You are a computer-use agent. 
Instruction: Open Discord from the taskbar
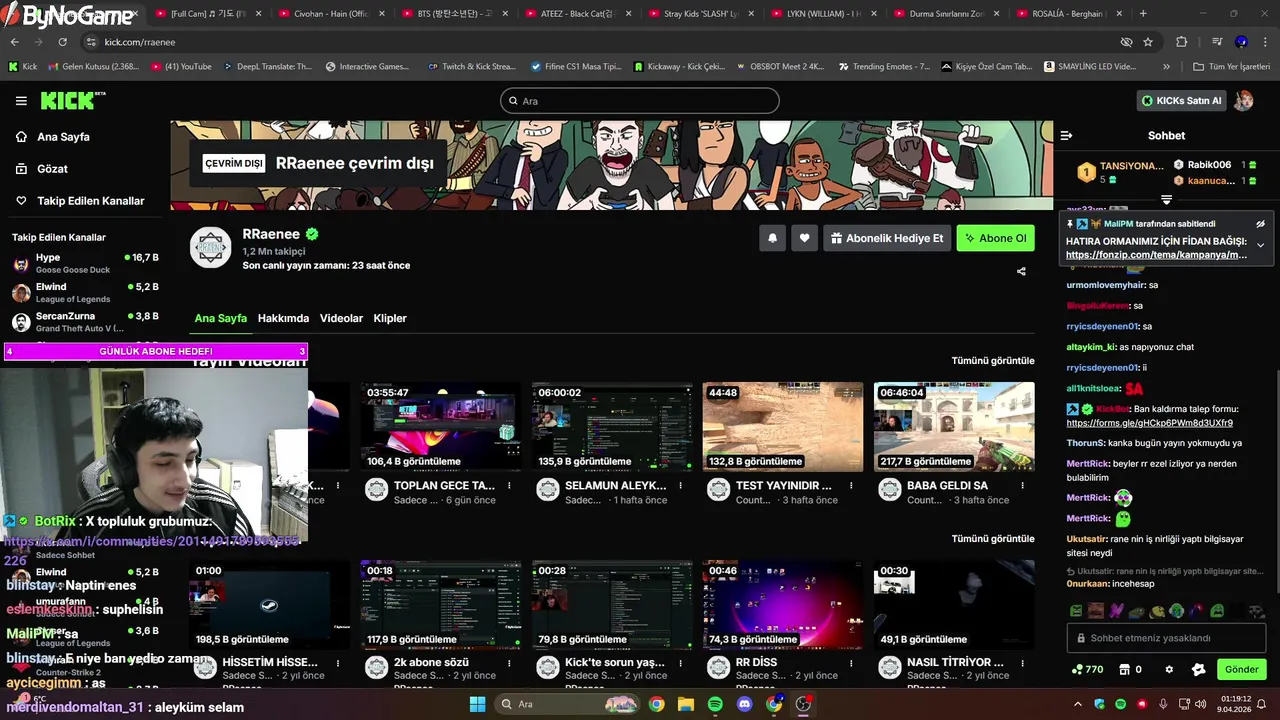click(x=745, y=704)
